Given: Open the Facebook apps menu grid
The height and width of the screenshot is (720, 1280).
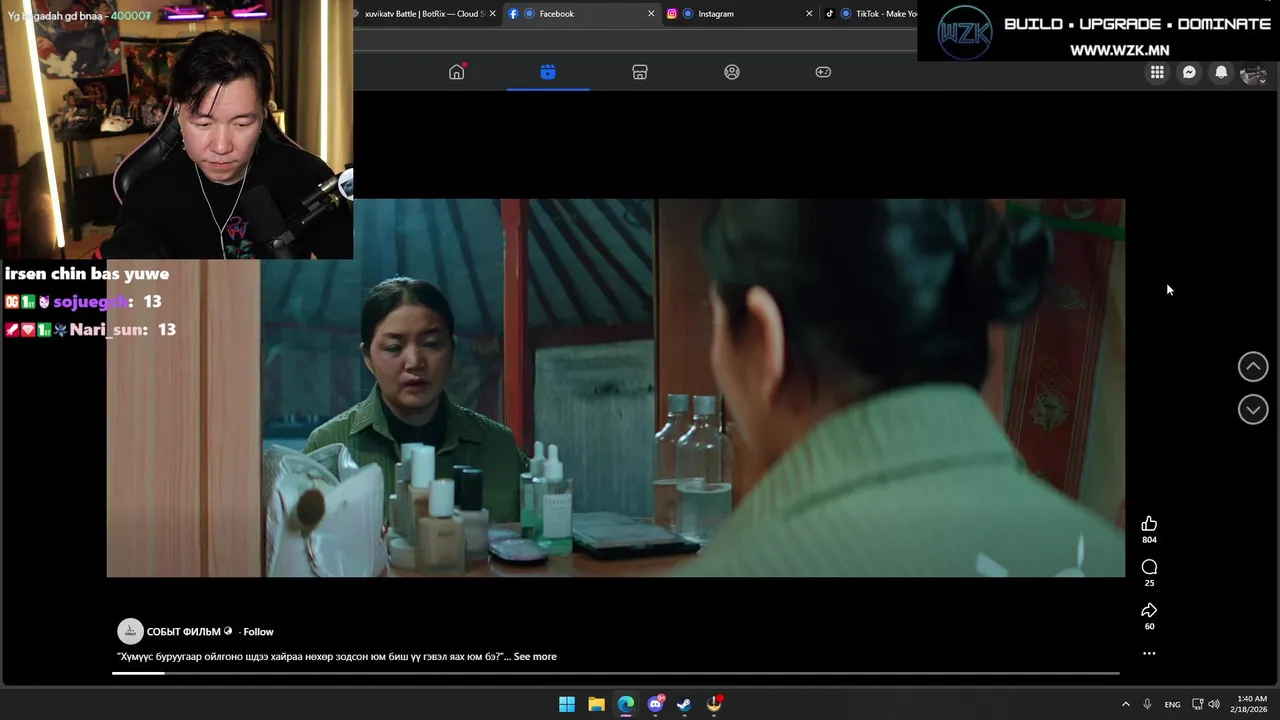Looking at the screenshot, I should pyautogui.click(x=1157, y=72).
